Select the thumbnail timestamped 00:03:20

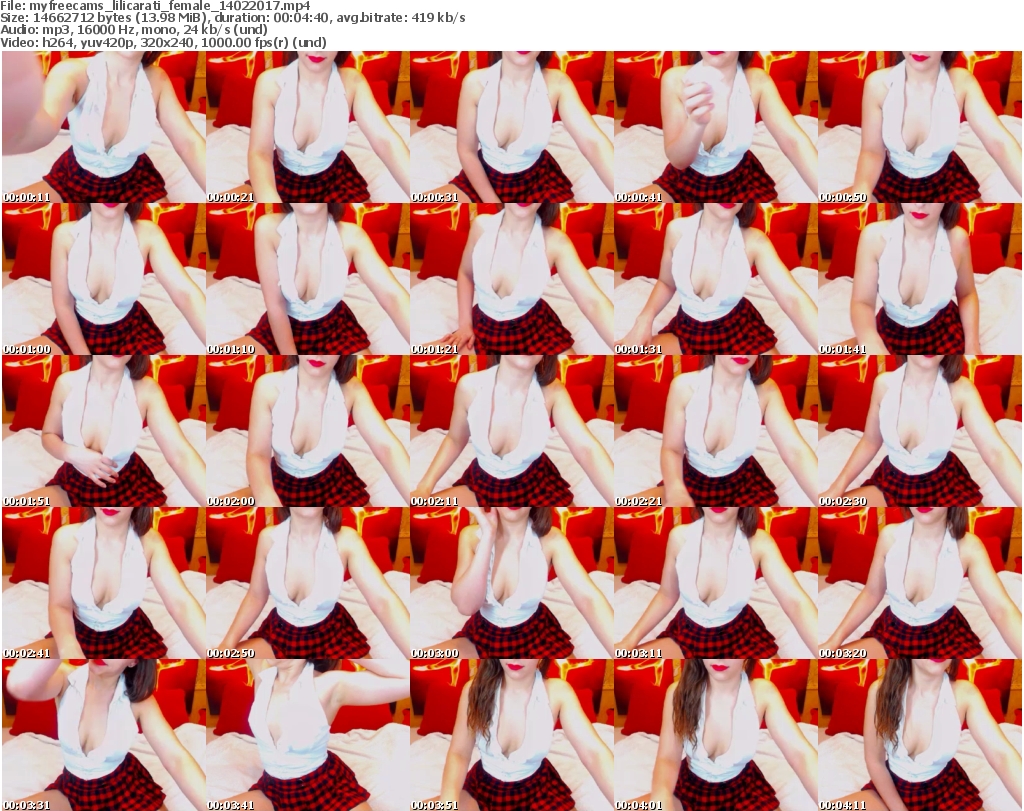(920, 583)
